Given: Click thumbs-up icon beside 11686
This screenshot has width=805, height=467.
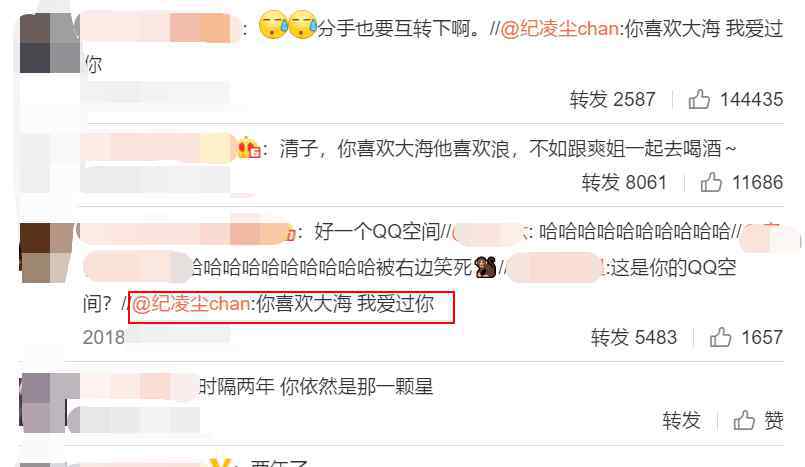Looking at the screenshot, I should pyautogui.click(x=711, y=182).
